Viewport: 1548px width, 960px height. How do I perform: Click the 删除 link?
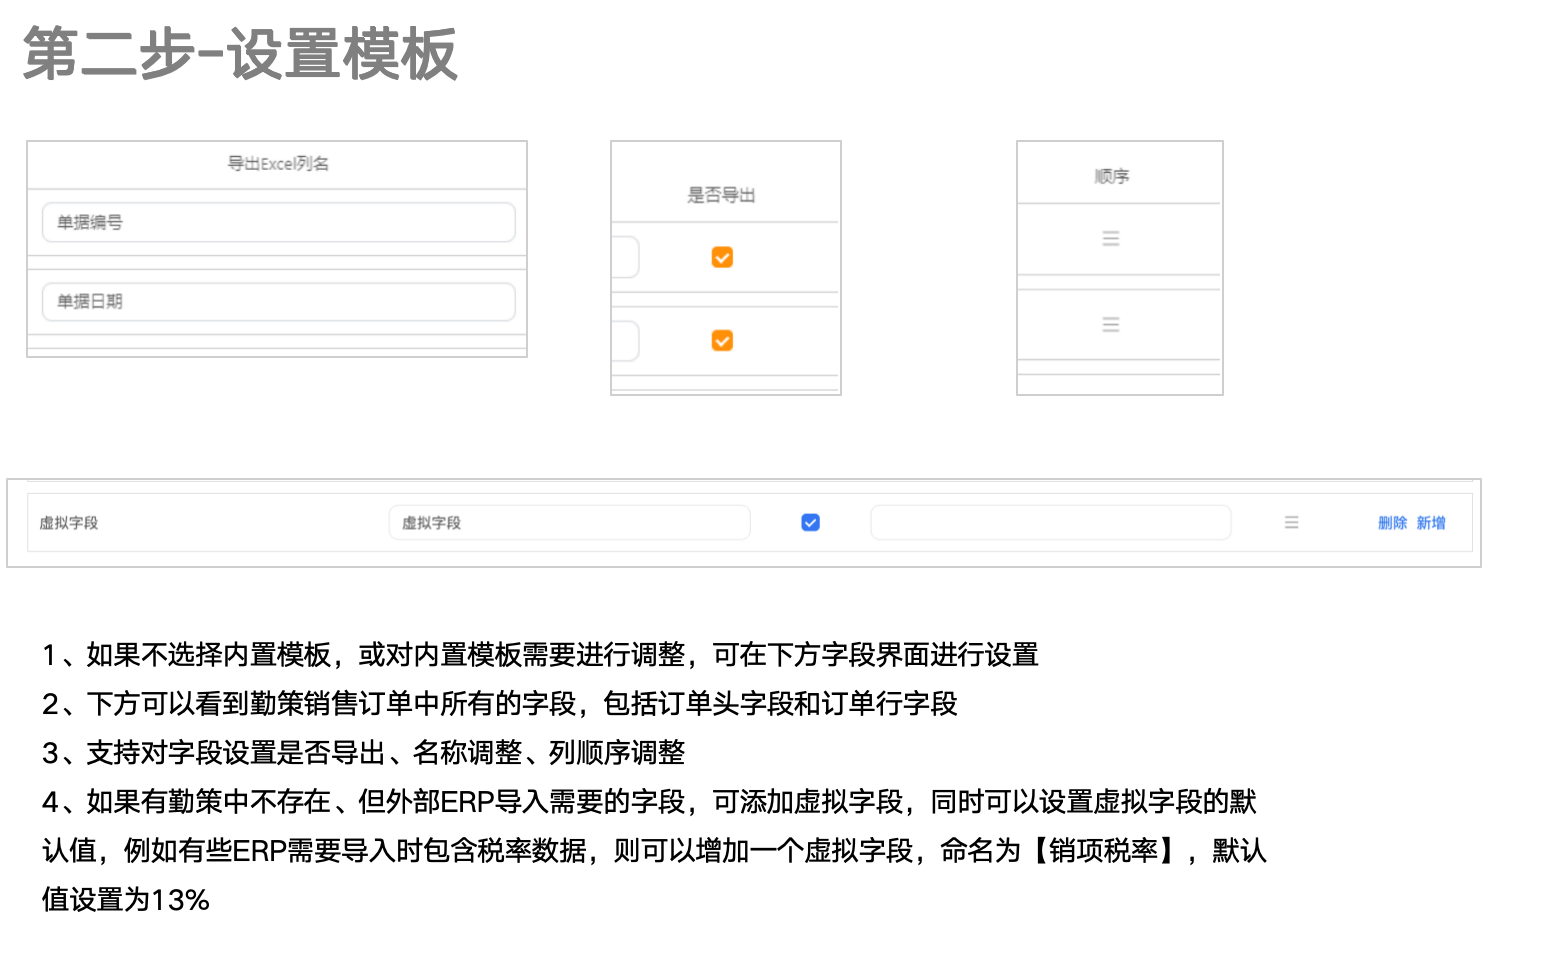click(x=1392, y=523)
